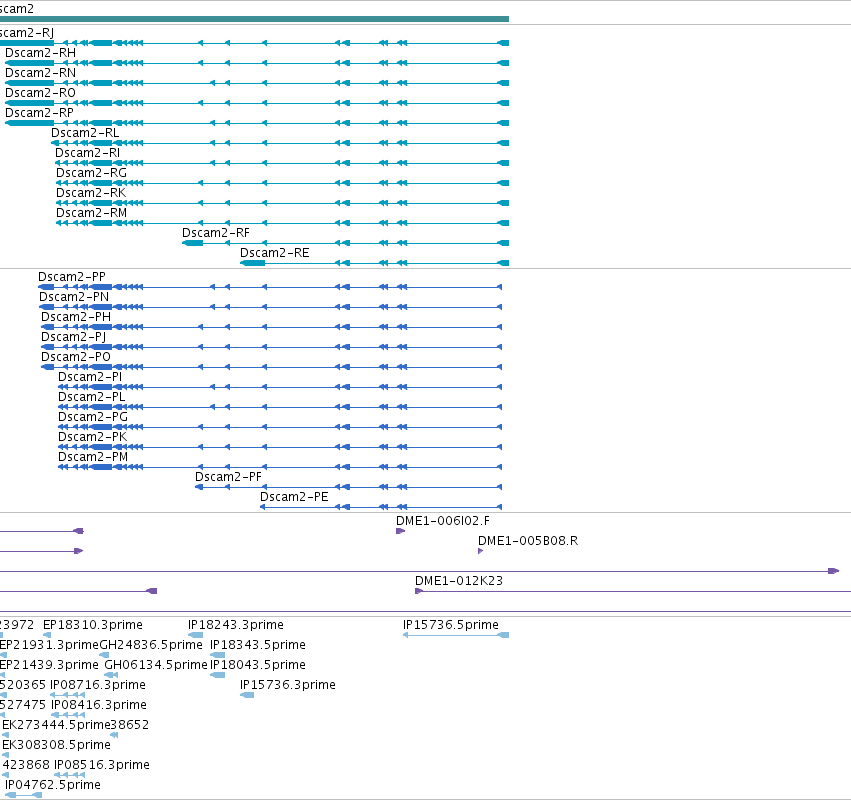The height and width of the screenshot is (800, 851).
Task: Select the GH24836.5prime EST label
Action: coord(151,645)
